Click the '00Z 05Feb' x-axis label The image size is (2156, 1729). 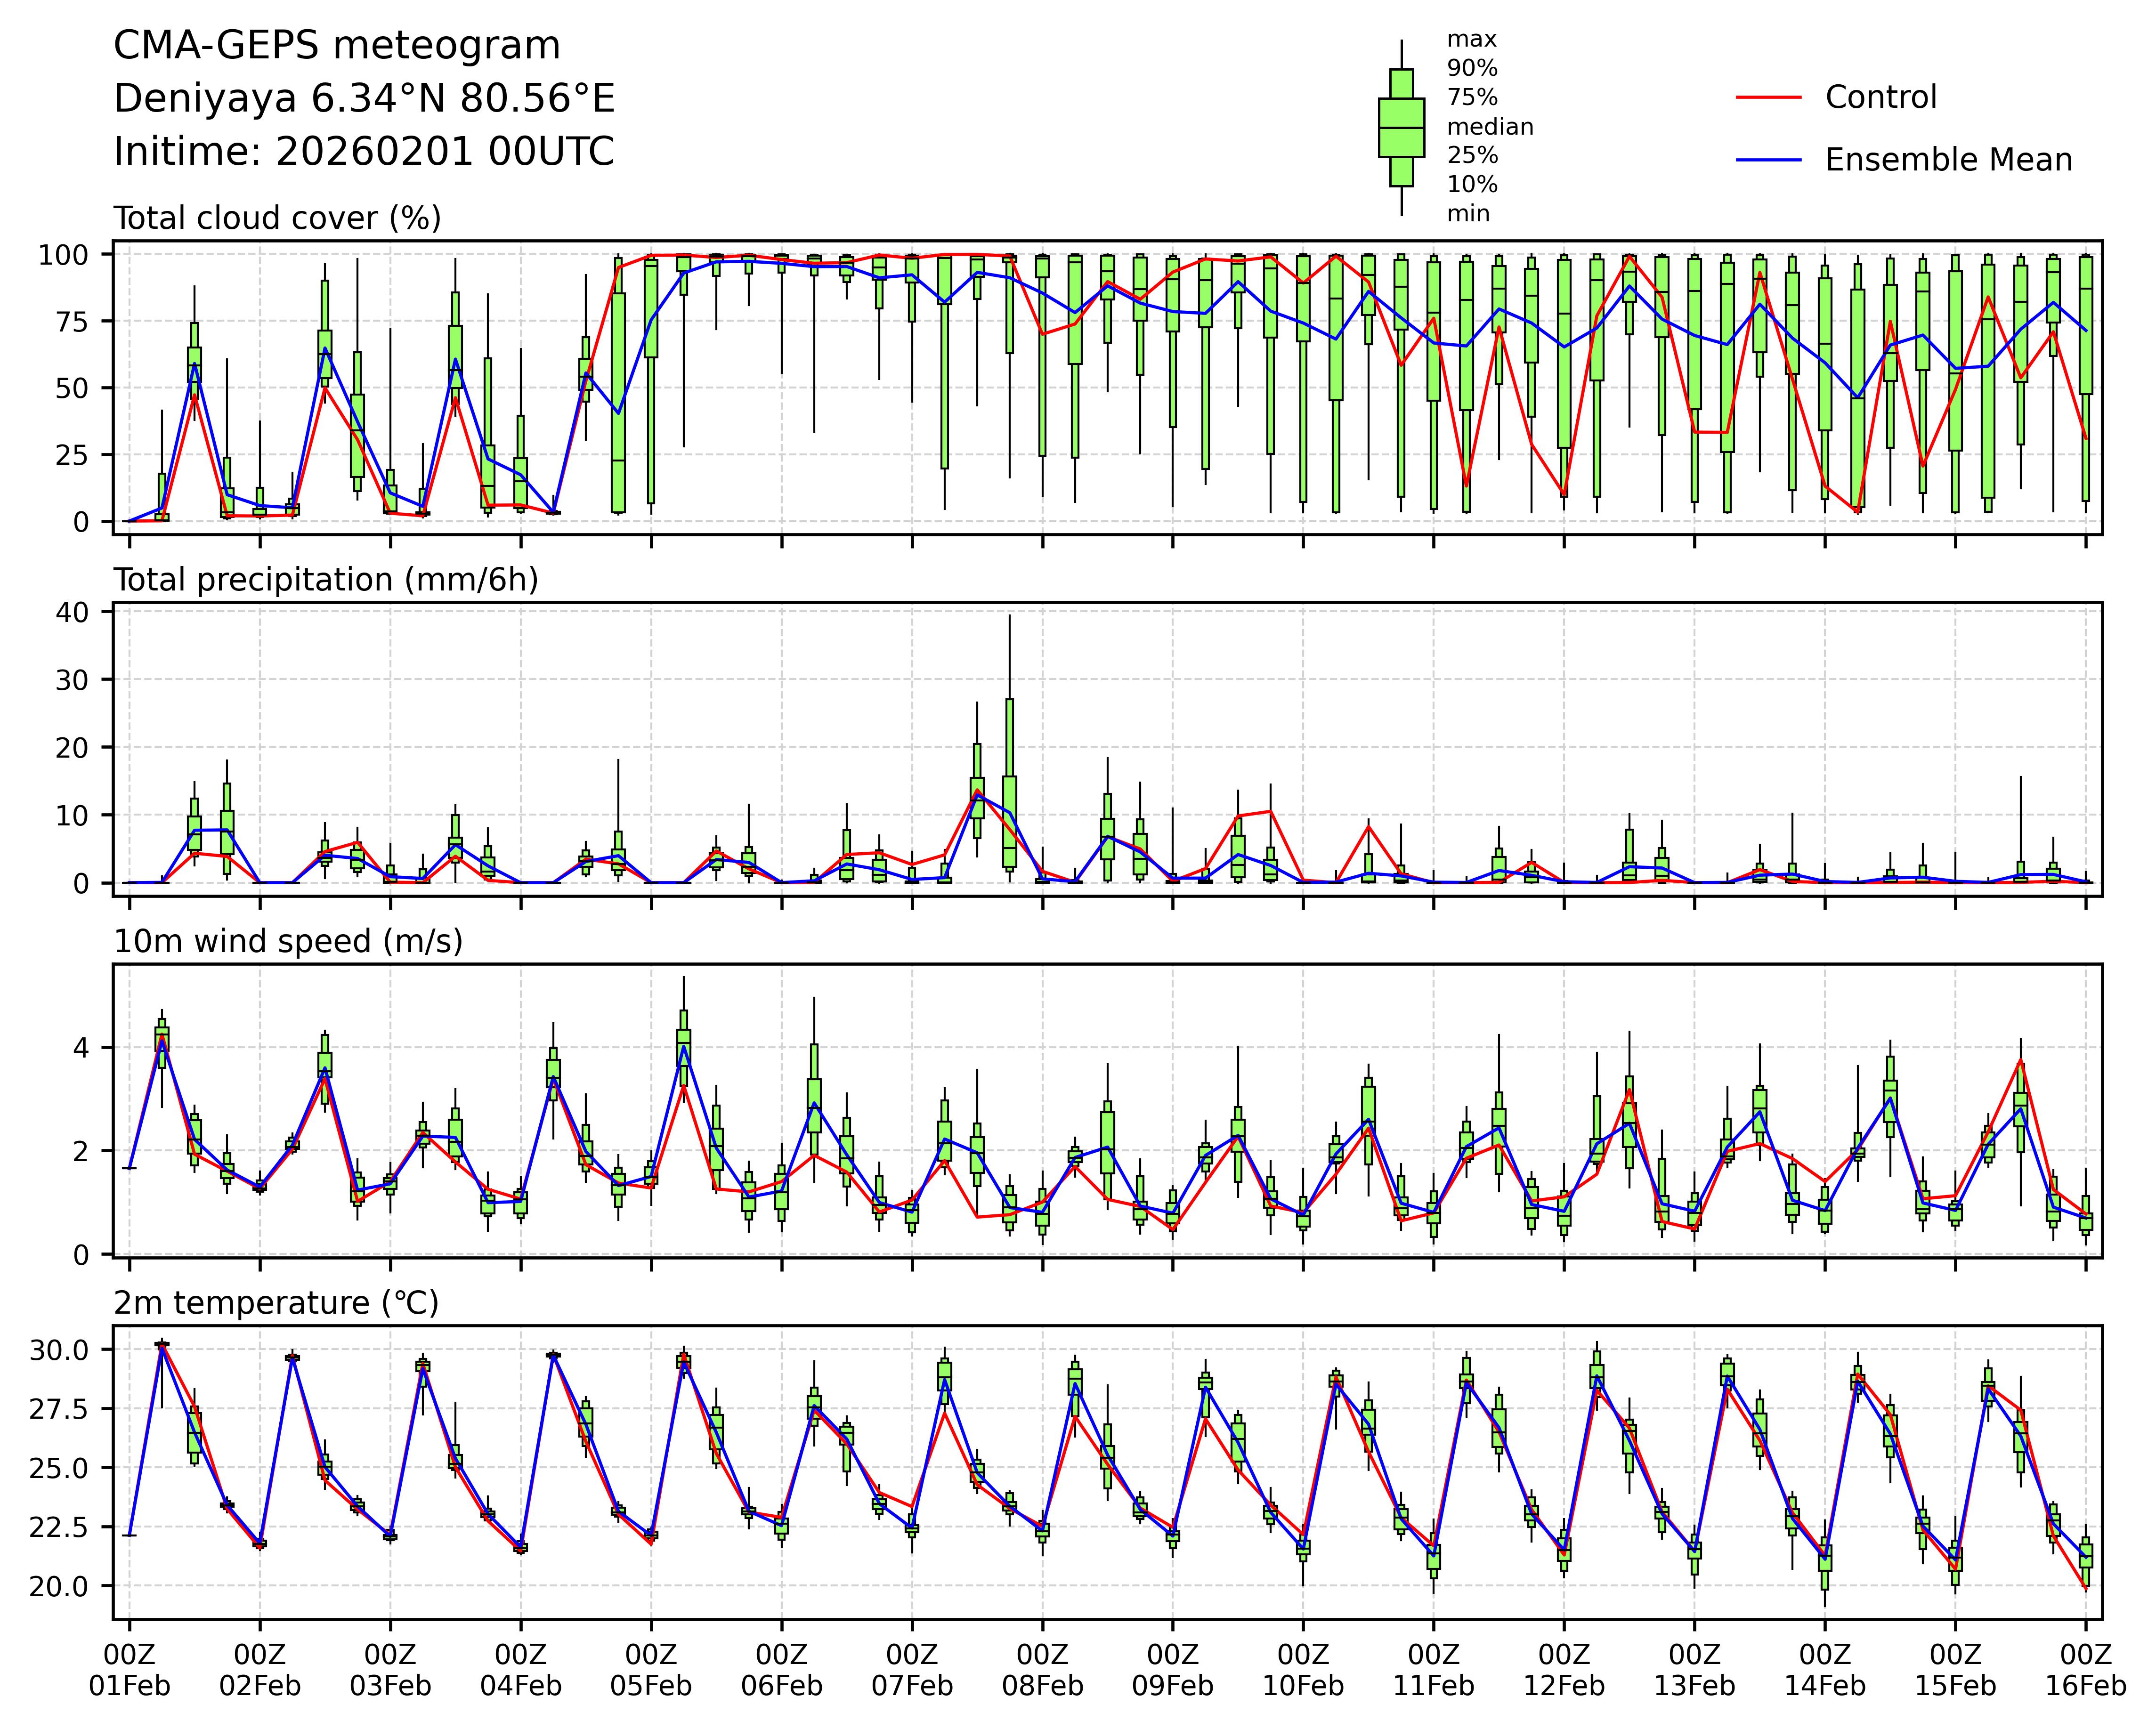(651, 1670)
